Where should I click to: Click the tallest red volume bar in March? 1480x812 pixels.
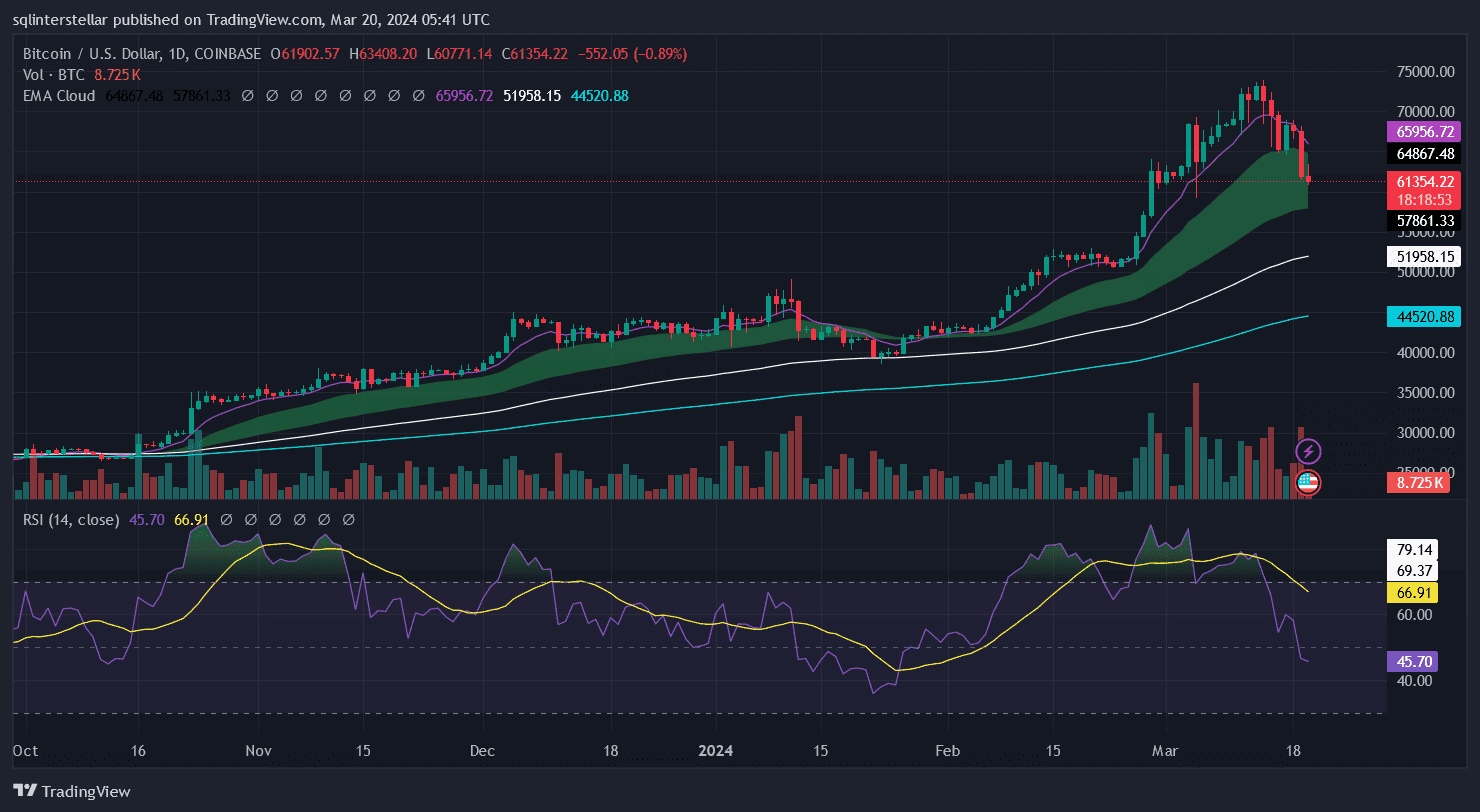pyautogui.click(x=1196, y=440)
